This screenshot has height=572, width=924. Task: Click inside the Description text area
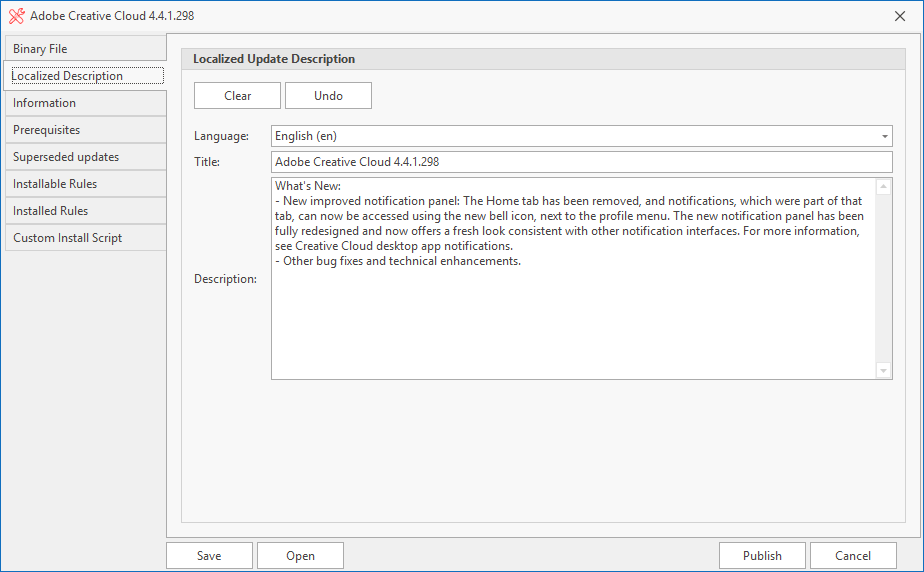(x=573, y=279)
